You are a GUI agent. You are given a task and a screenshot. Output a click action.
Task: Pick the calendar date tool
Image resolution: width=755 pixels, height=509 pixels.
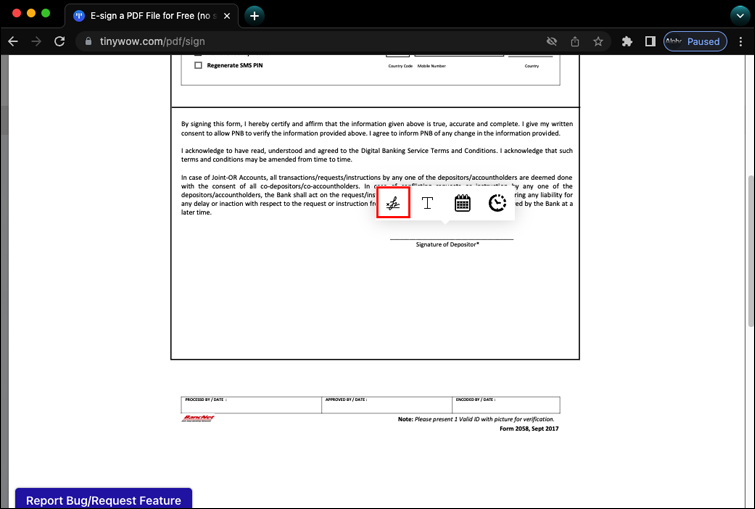(462, 203)
